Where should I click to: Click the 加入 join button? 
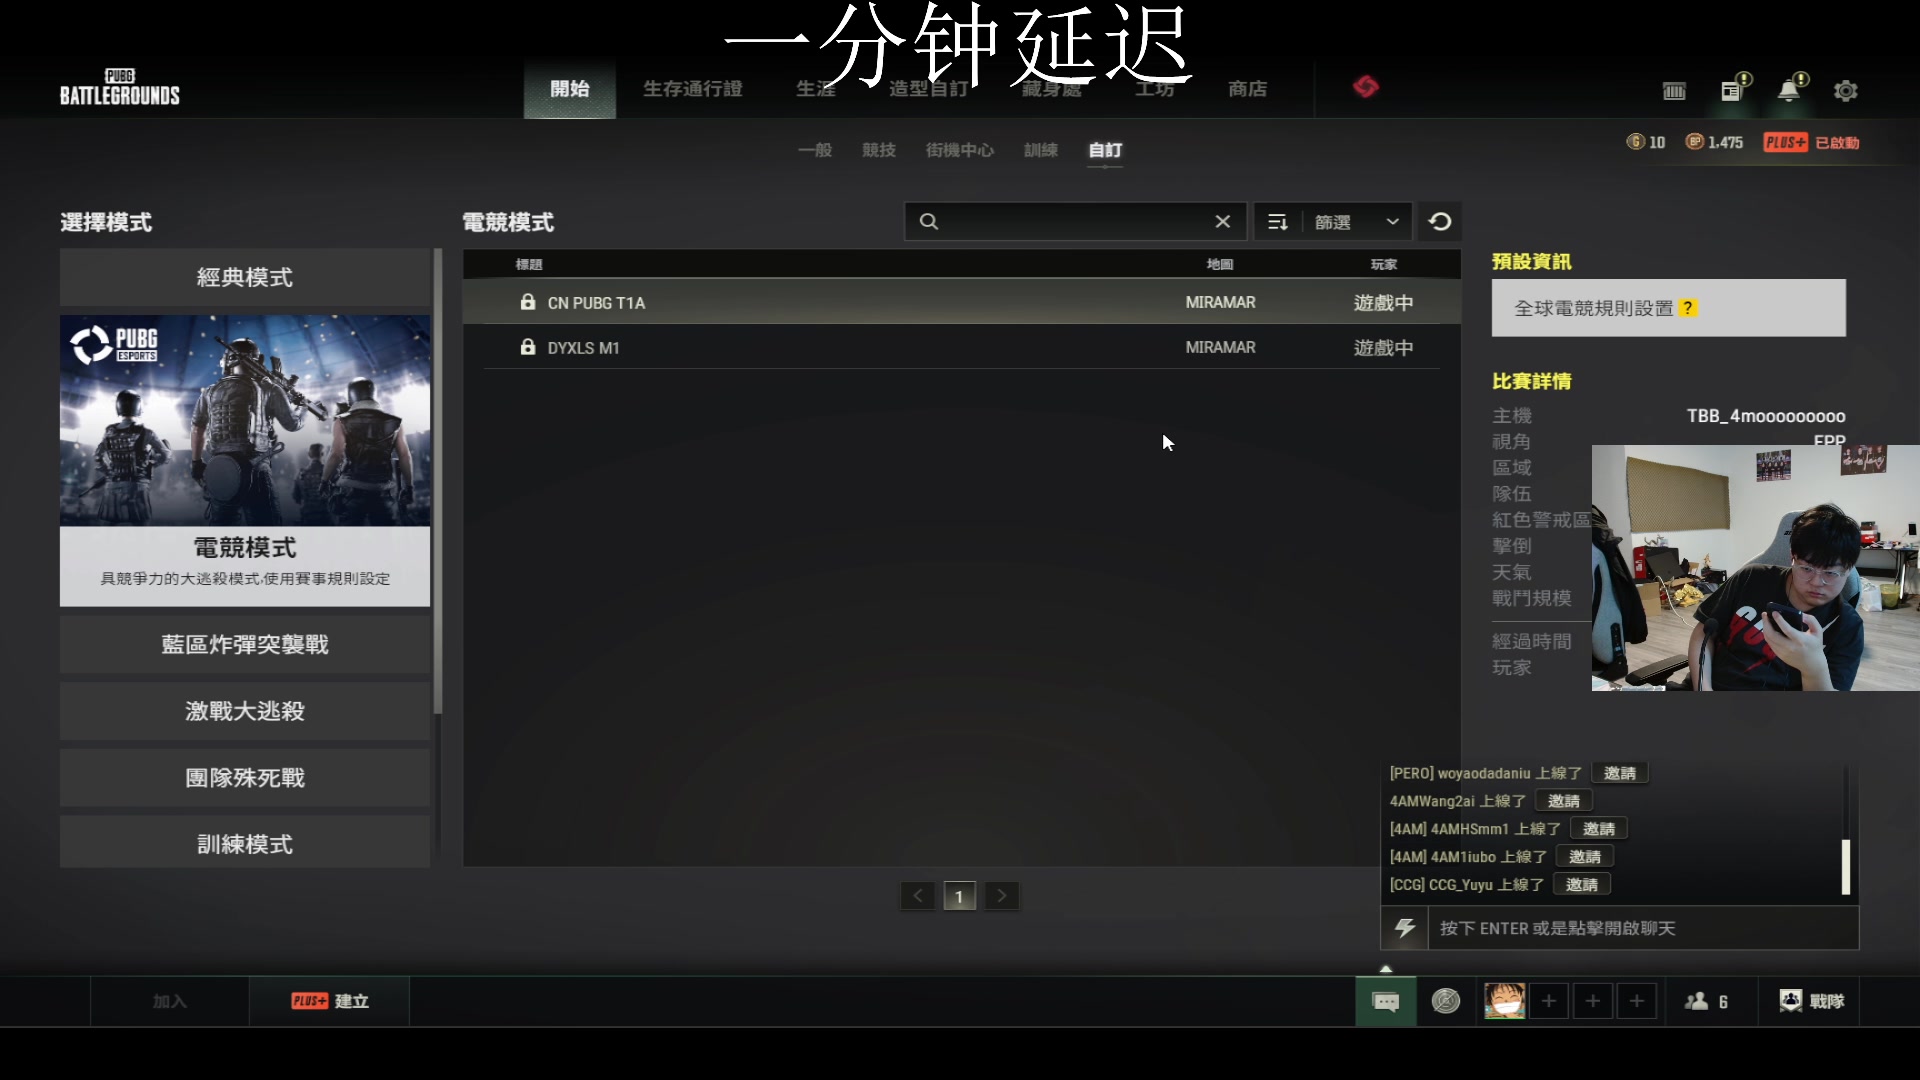(170, 1001)
